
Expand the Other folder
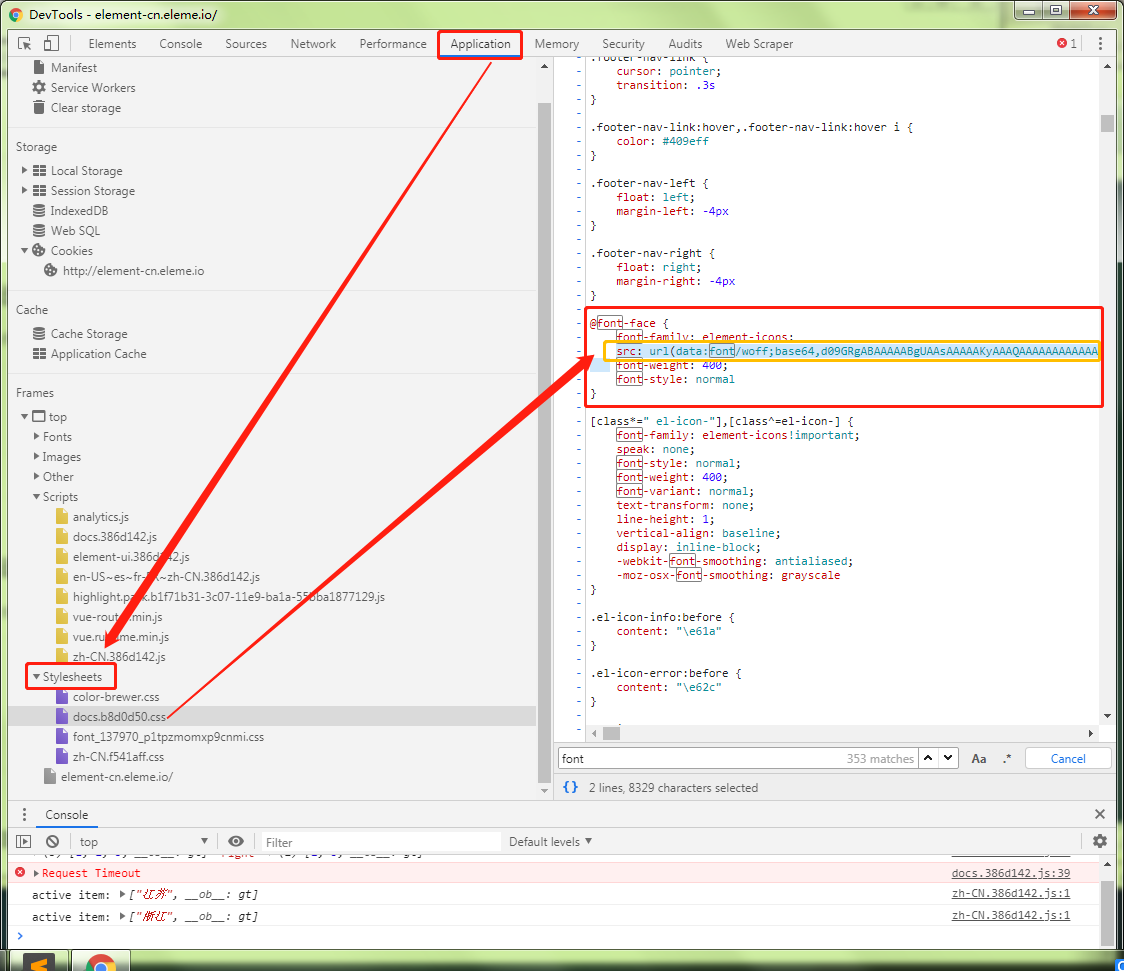pyautogui.click(x=37, y=477)
